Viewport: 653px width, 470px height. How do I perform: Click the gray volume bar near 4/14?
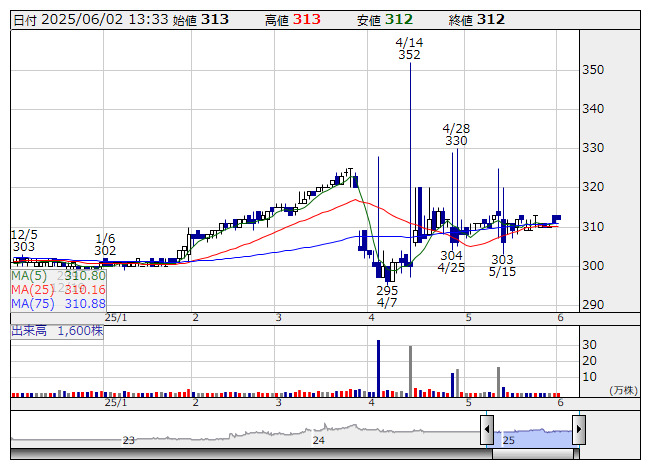(x=410, y=371)
